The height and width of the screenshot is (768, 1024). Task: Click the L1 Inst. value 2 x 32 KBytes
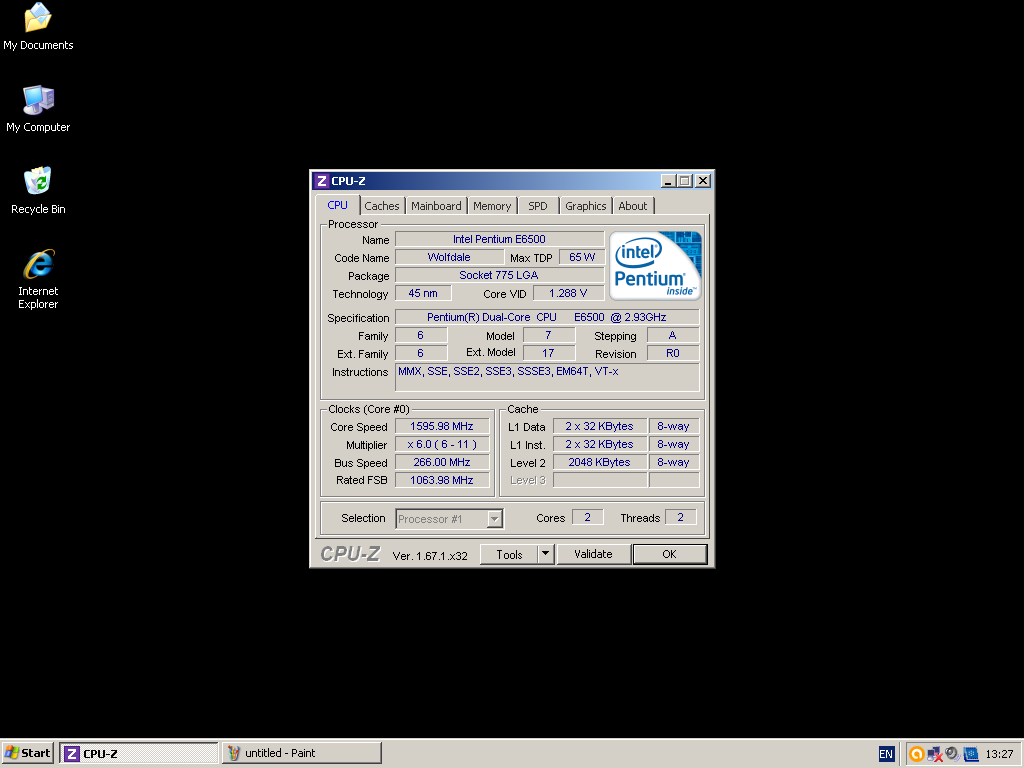click(x=600, y=444)
